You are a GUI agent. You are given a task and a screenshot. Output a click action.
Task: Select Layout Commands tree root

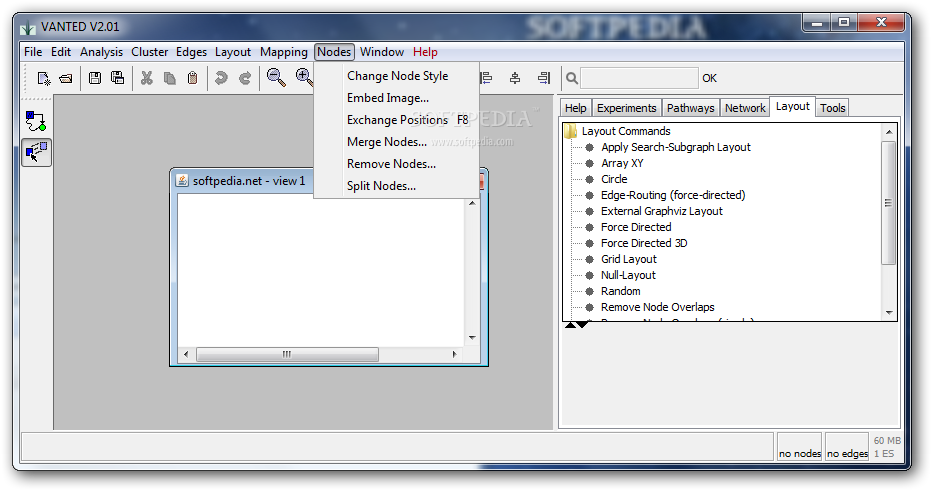pyautogui.click(x=626, y=131)
